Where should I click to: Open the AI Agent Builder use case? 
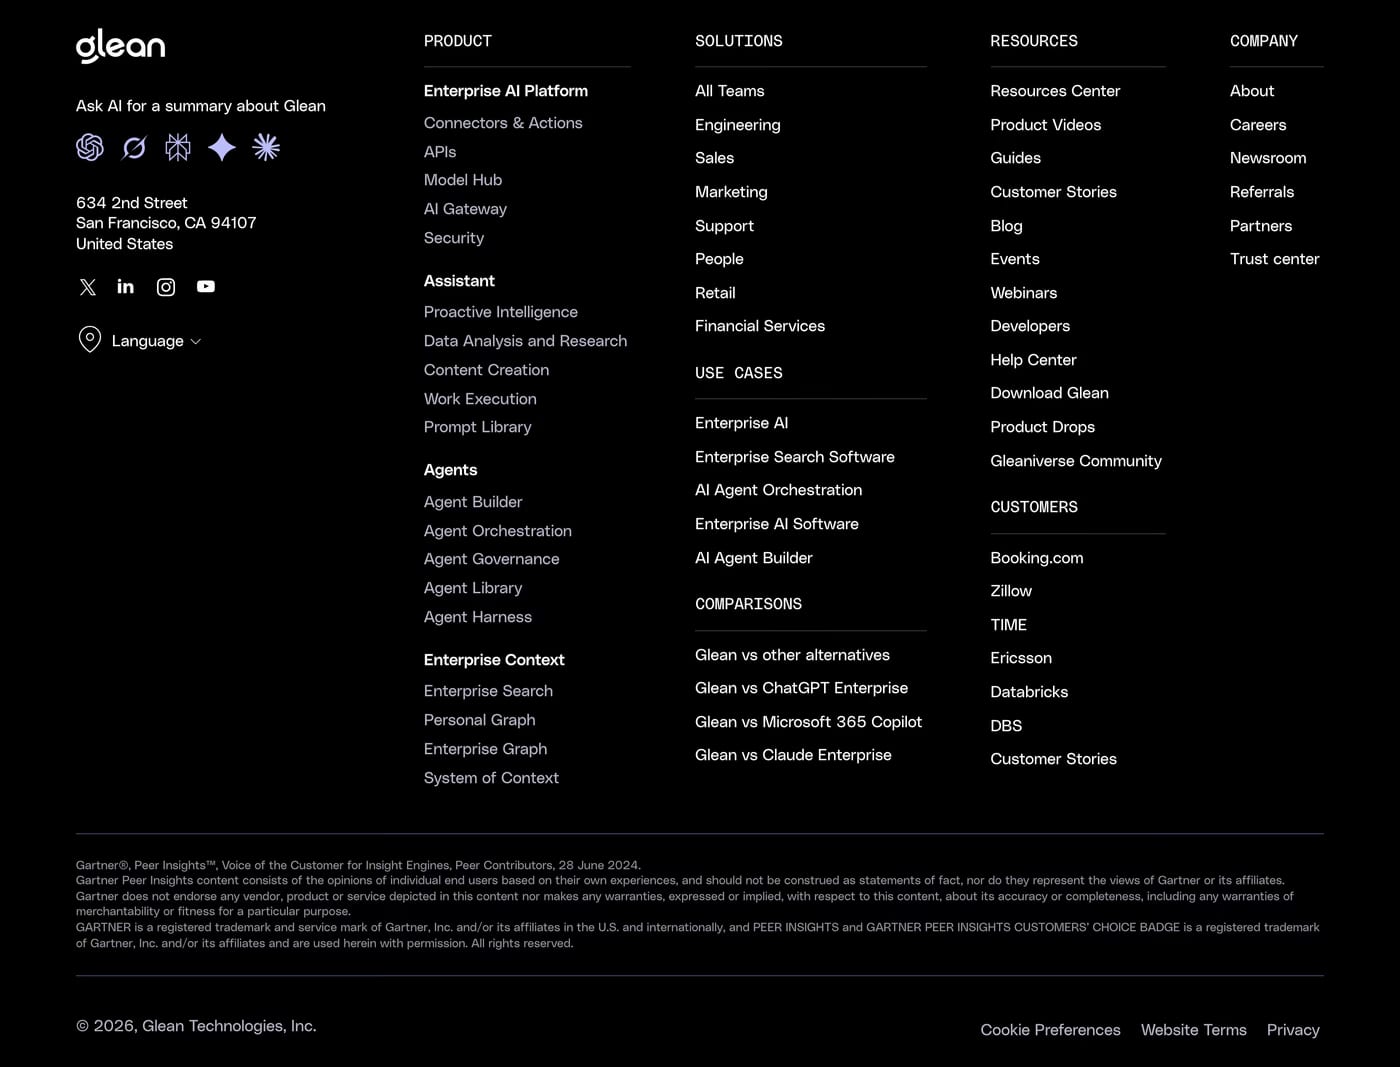coord(754,558)
